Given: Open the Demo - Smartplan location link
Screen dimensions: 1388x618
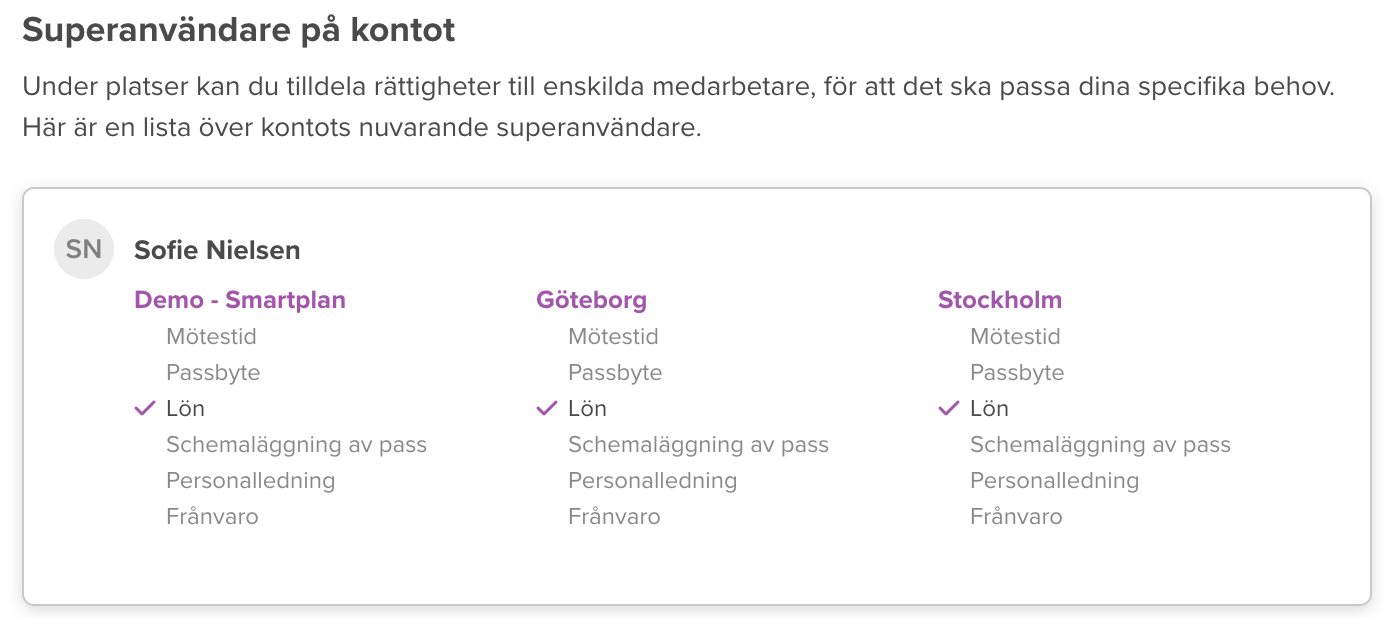Looking at the screenshot, I should tap(240, 300).
